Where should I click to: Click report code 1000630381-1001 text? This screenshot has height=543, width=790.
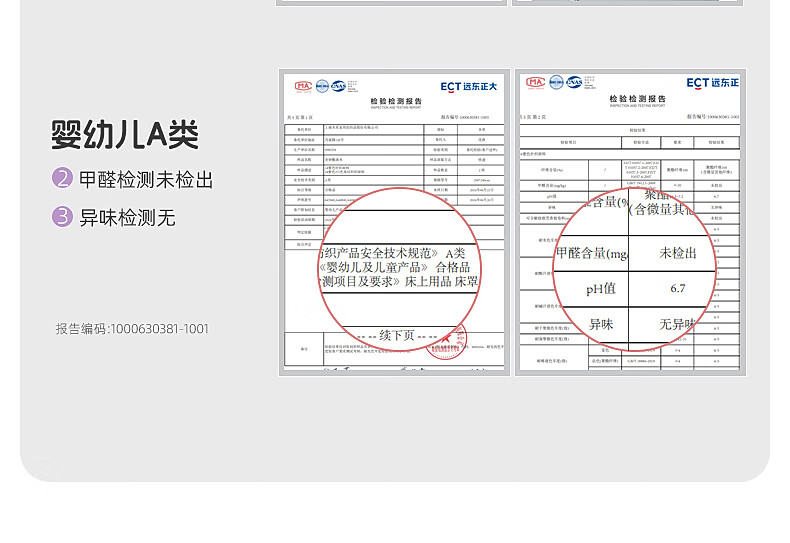tap(132, 329)
